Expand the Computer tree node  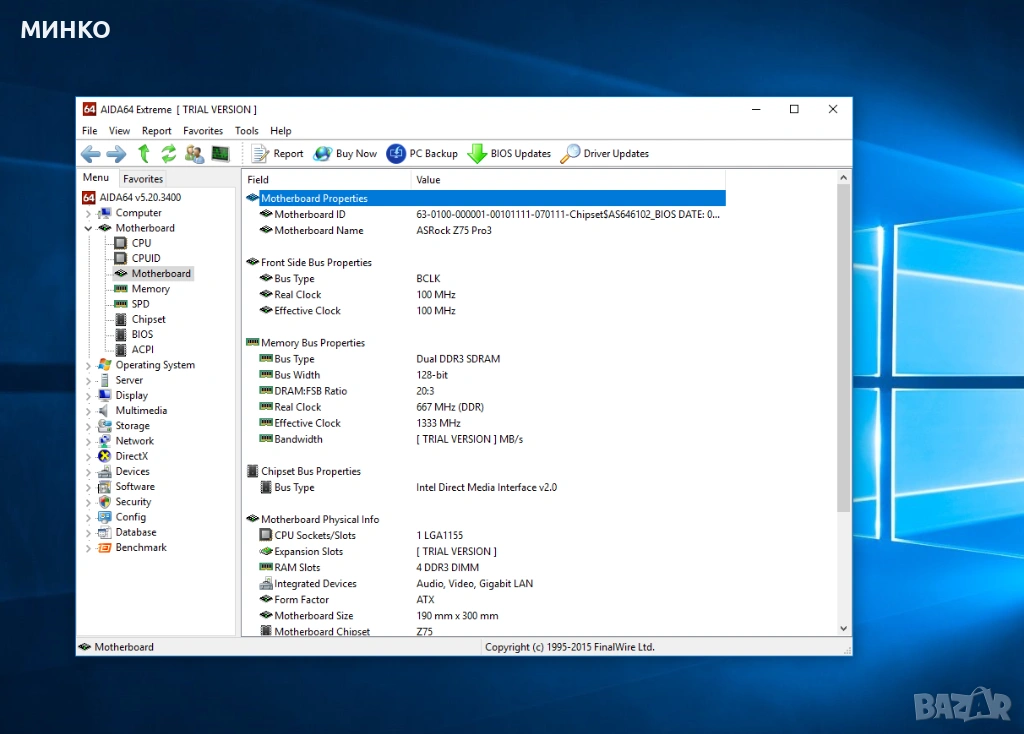point(88,213)
